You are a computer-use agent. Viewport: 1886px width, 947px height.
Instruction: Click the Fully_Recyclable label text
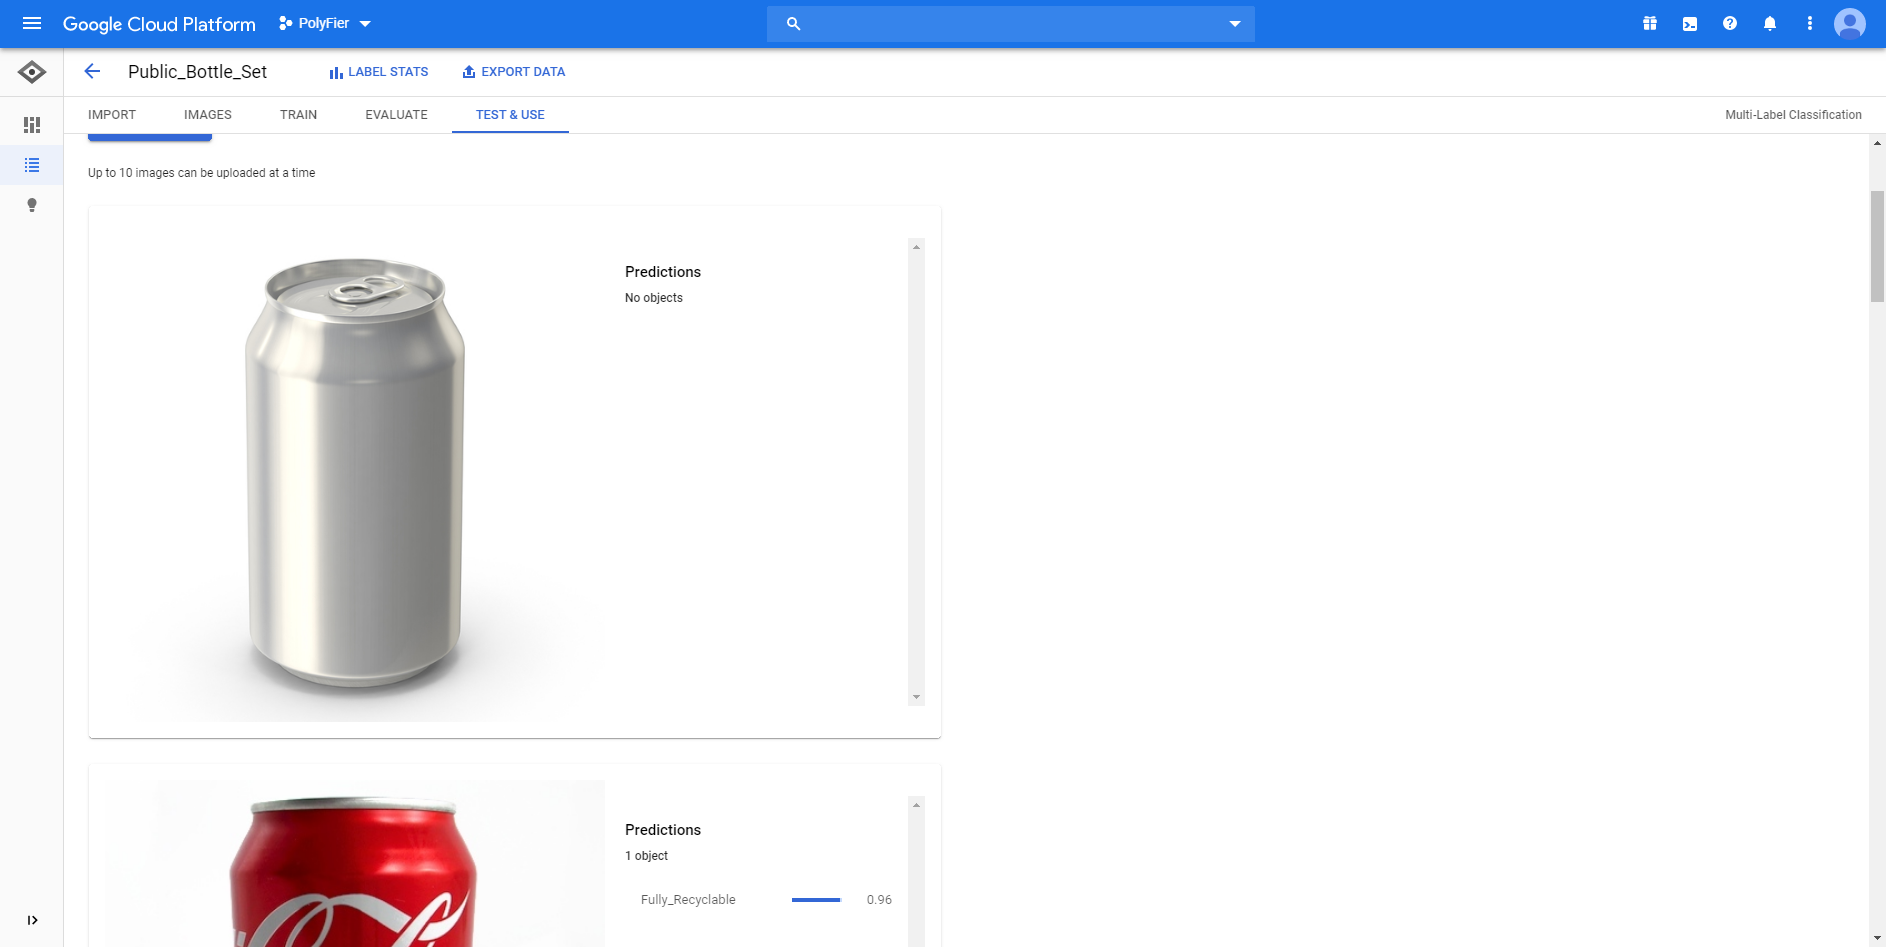point(688,900)
